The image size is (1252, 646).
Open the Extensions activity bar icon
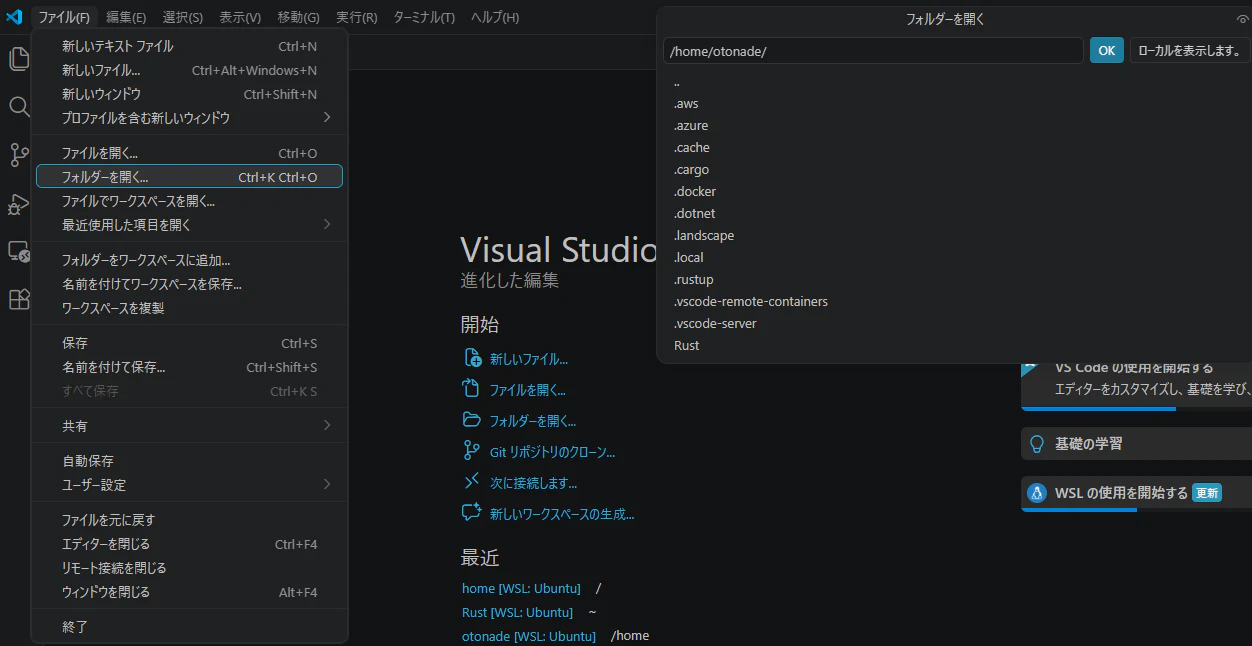[x=19, y=299]
